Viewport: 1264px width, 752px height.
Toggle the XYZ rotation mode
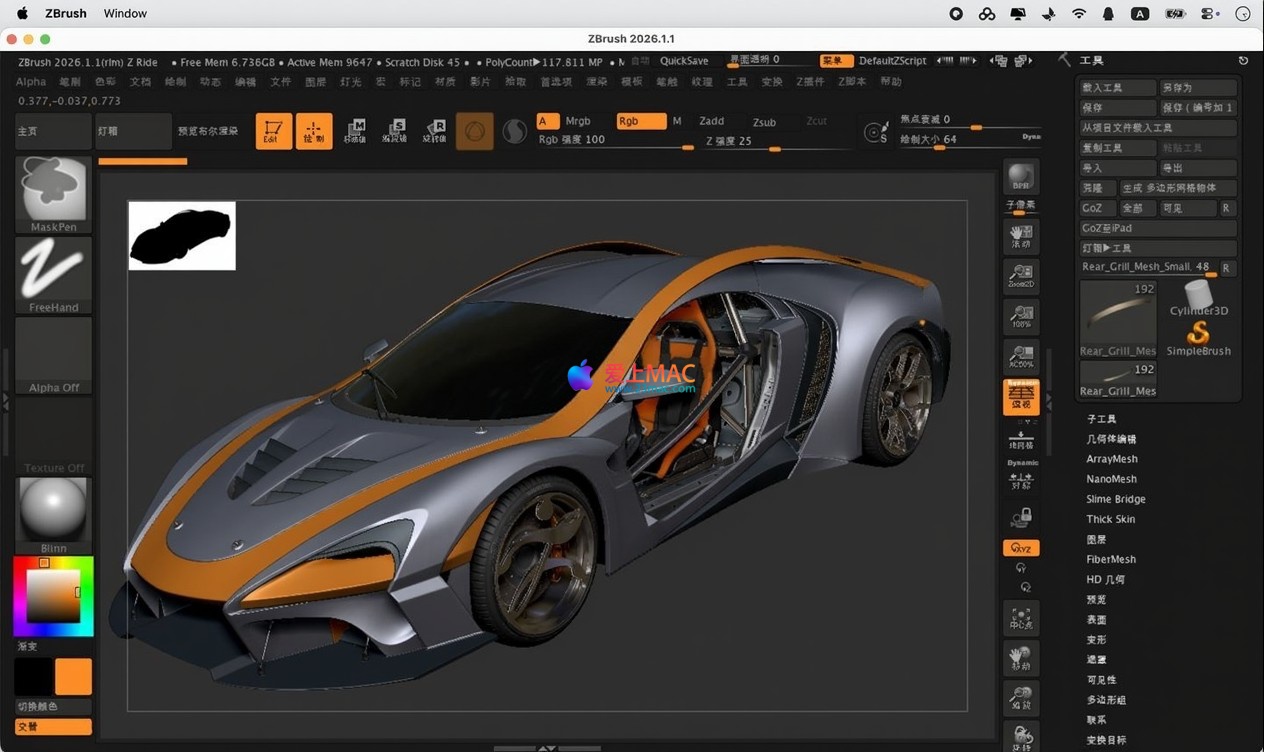coord(1021,548)
